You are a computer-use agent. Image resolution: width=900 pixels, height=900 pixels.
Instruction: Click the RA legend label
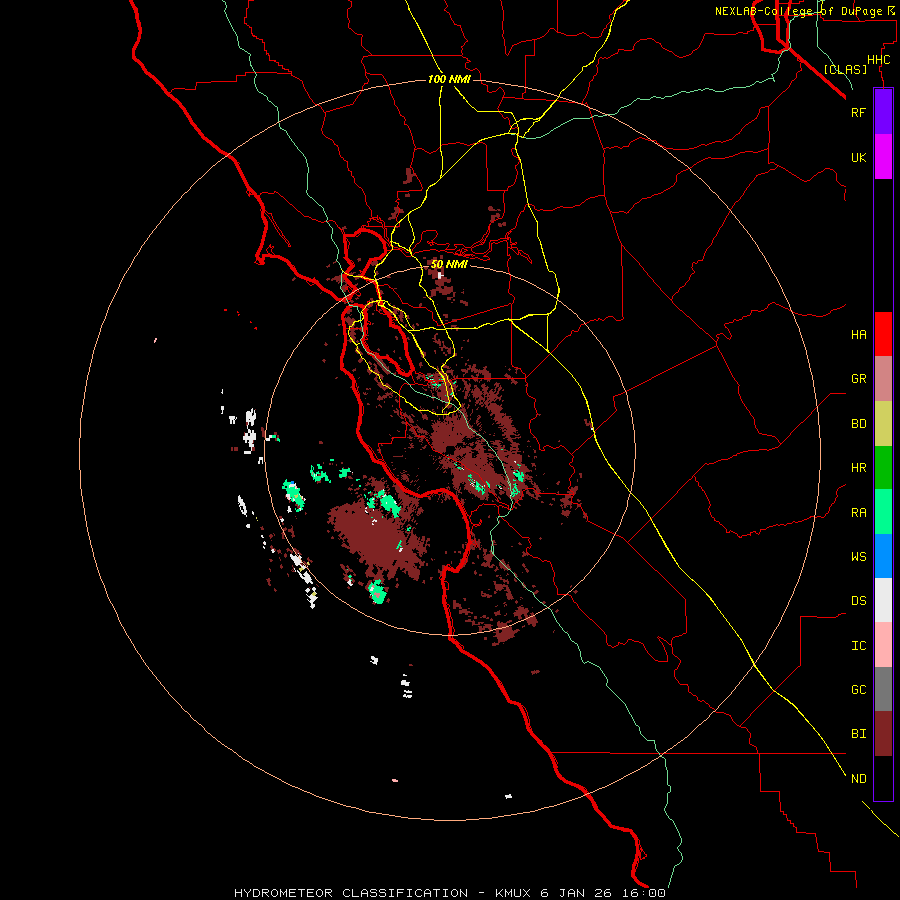[858, 513]
